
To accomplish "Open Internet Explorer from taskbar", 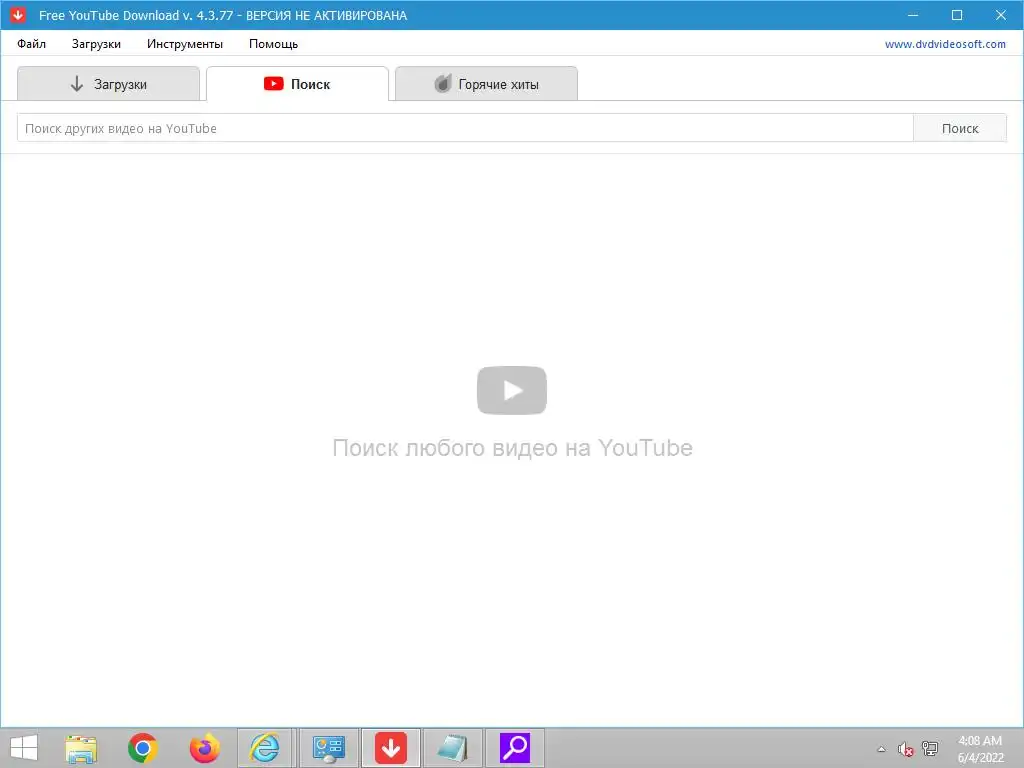I will coord(265,748).
